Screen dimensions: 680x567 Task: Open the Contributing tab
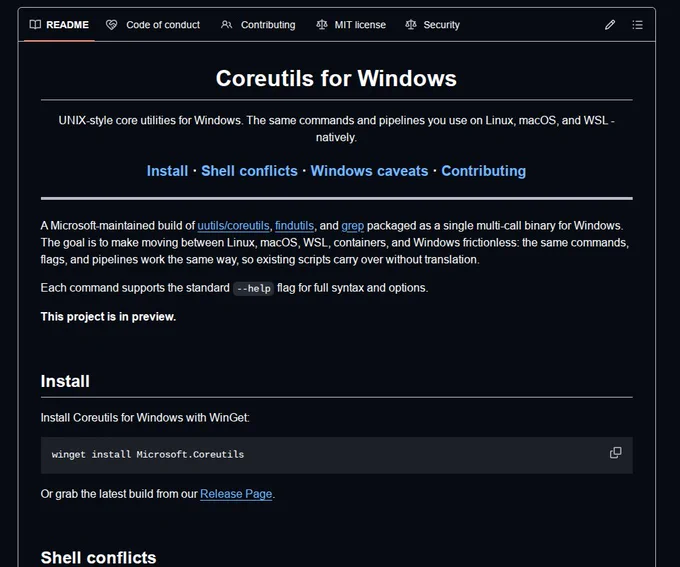coord(258,25)
